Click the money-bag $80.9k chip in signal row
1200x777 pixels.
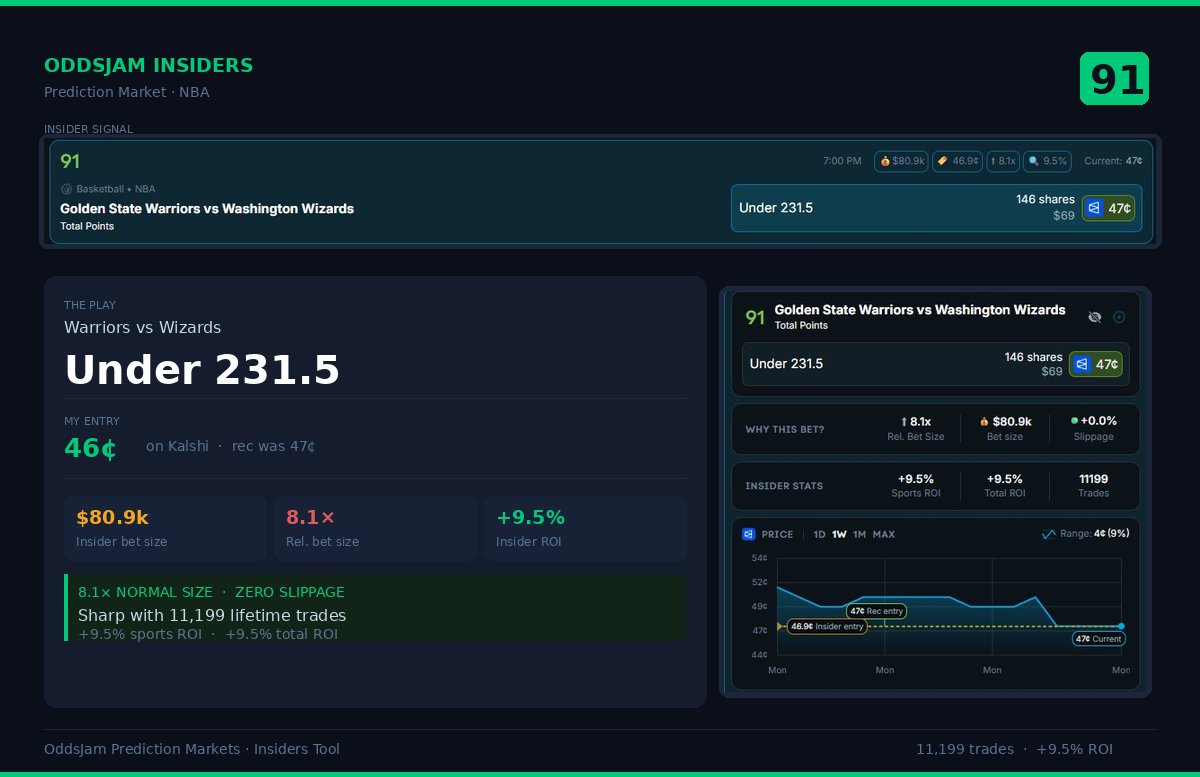pyautogui.click(x=901, y=161)
